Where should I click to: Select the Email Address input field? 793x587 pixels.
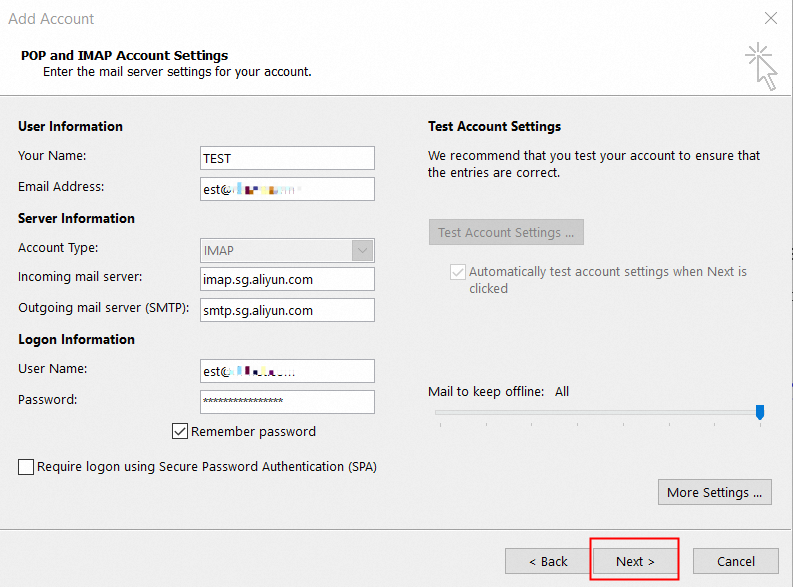pyautogui.click(x=287, y=189)
